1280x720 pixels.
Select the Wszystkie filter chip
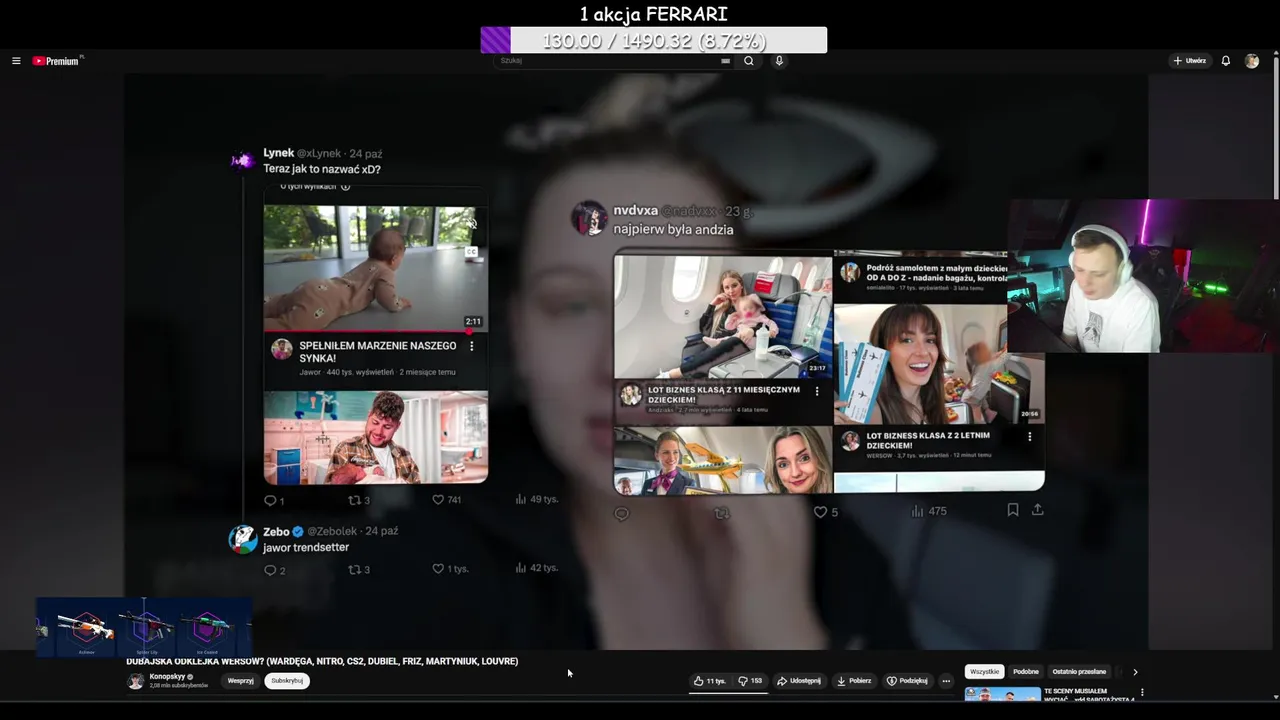click(984, 672)
